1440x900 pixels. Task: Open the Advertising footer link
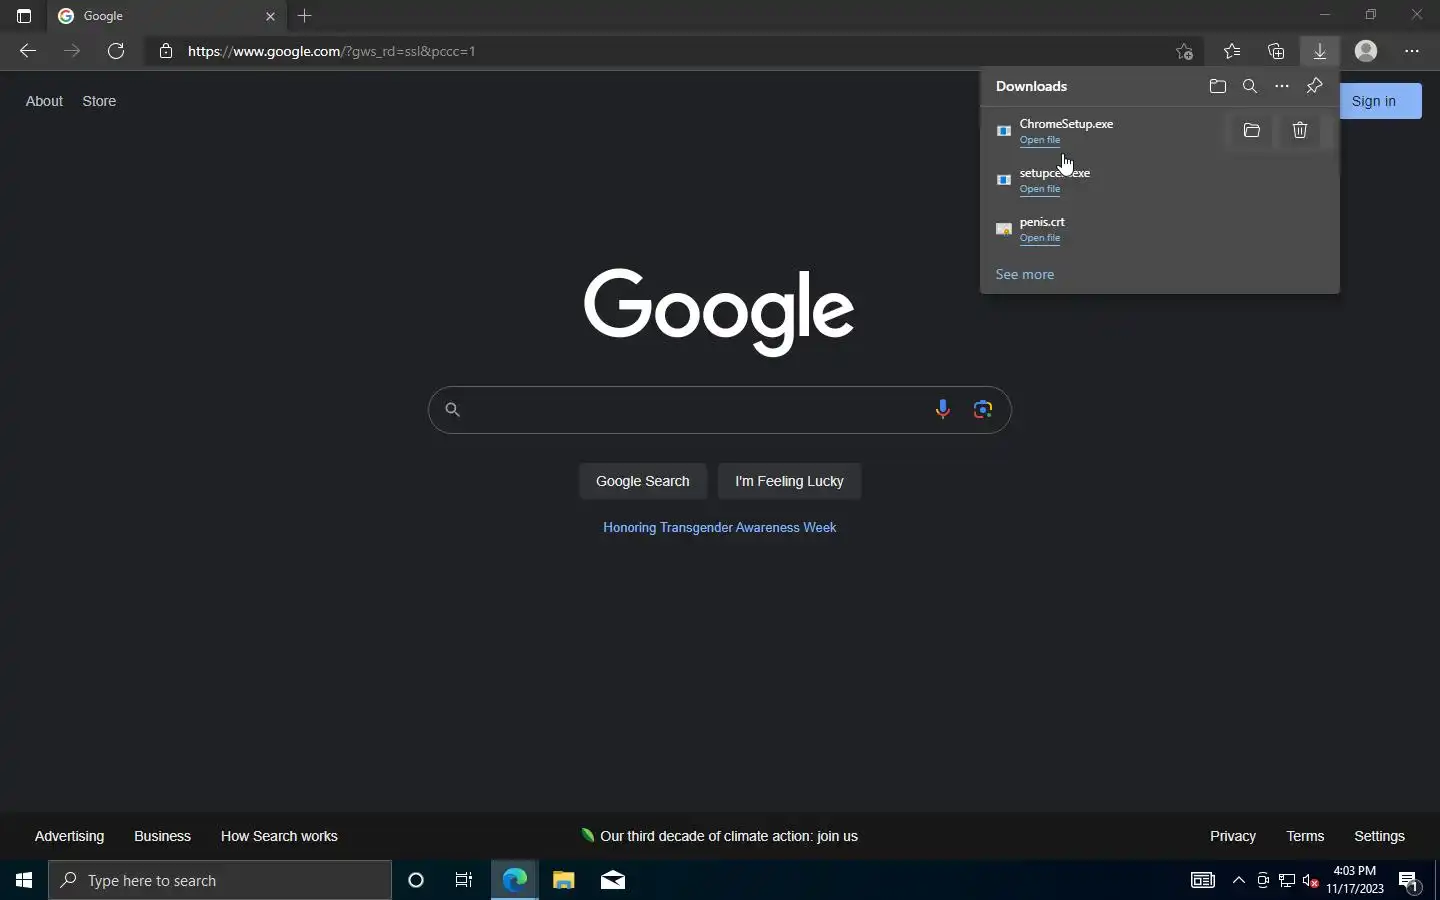[x=69, y=836]
